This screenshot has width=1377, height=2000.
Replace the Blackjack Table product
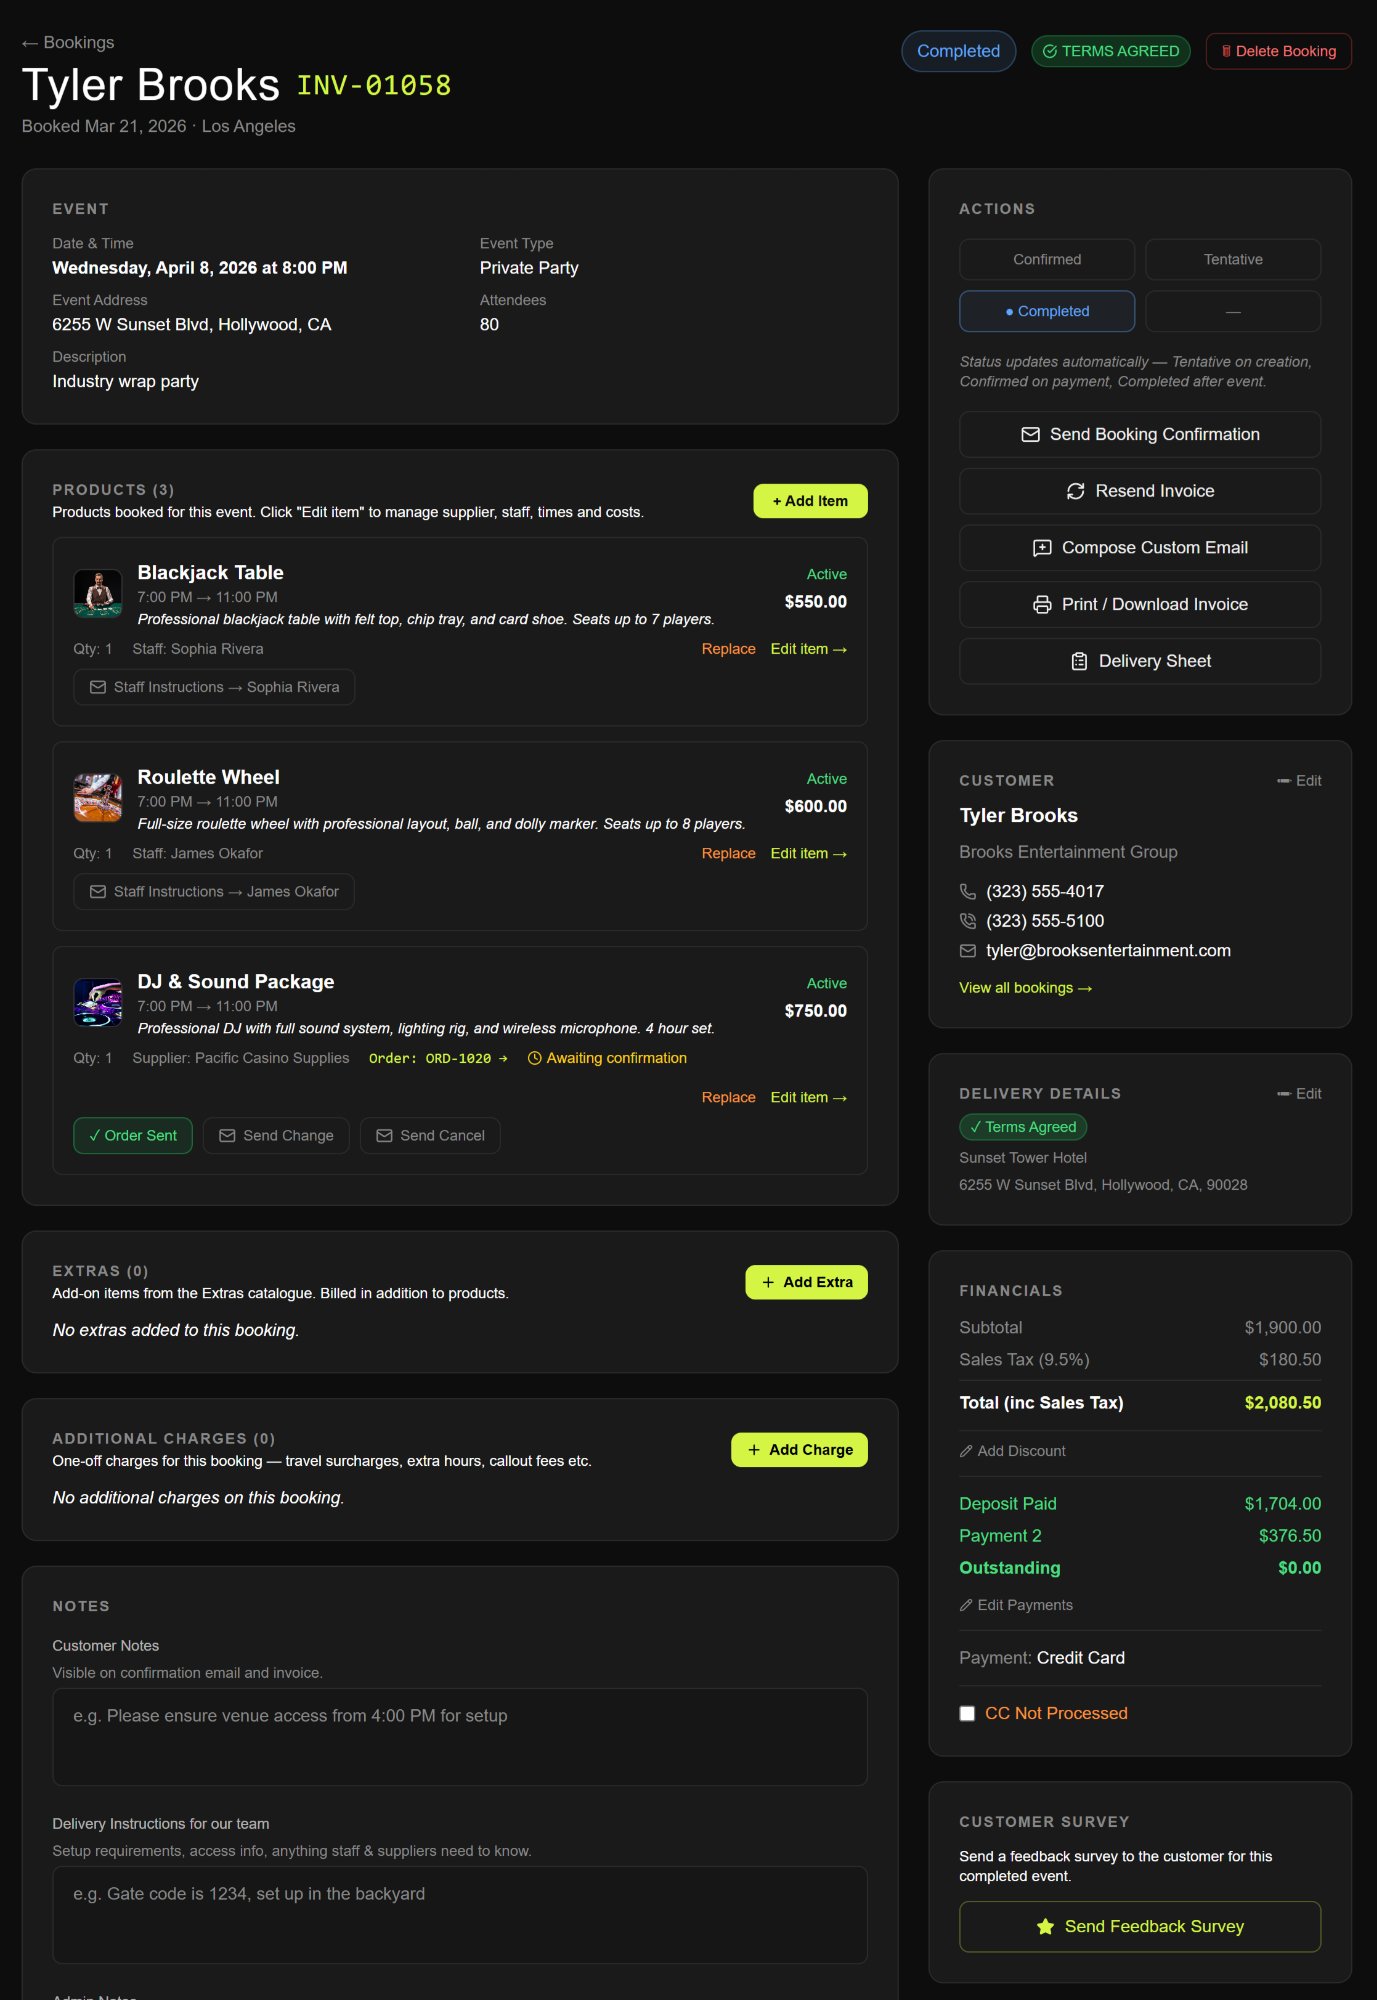coord(728,649)
